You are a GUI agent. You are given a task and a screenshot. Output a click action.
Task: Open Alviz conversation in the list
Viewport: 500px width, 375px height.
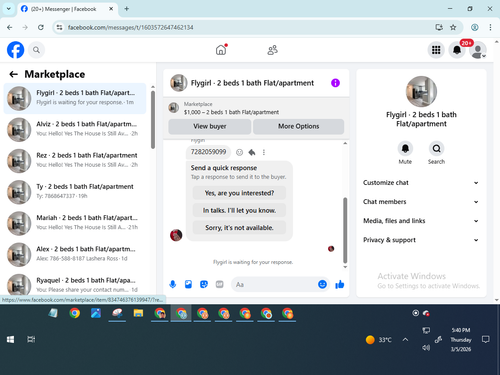(75, 130)
